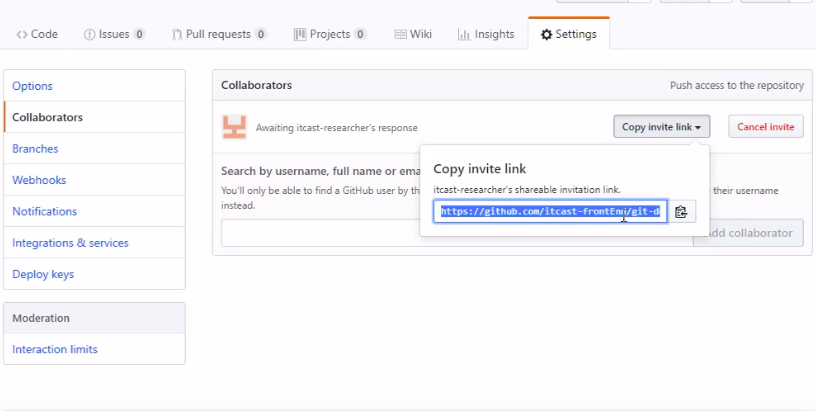
Task: Cancel the pending invite
Action: point(766,127)
